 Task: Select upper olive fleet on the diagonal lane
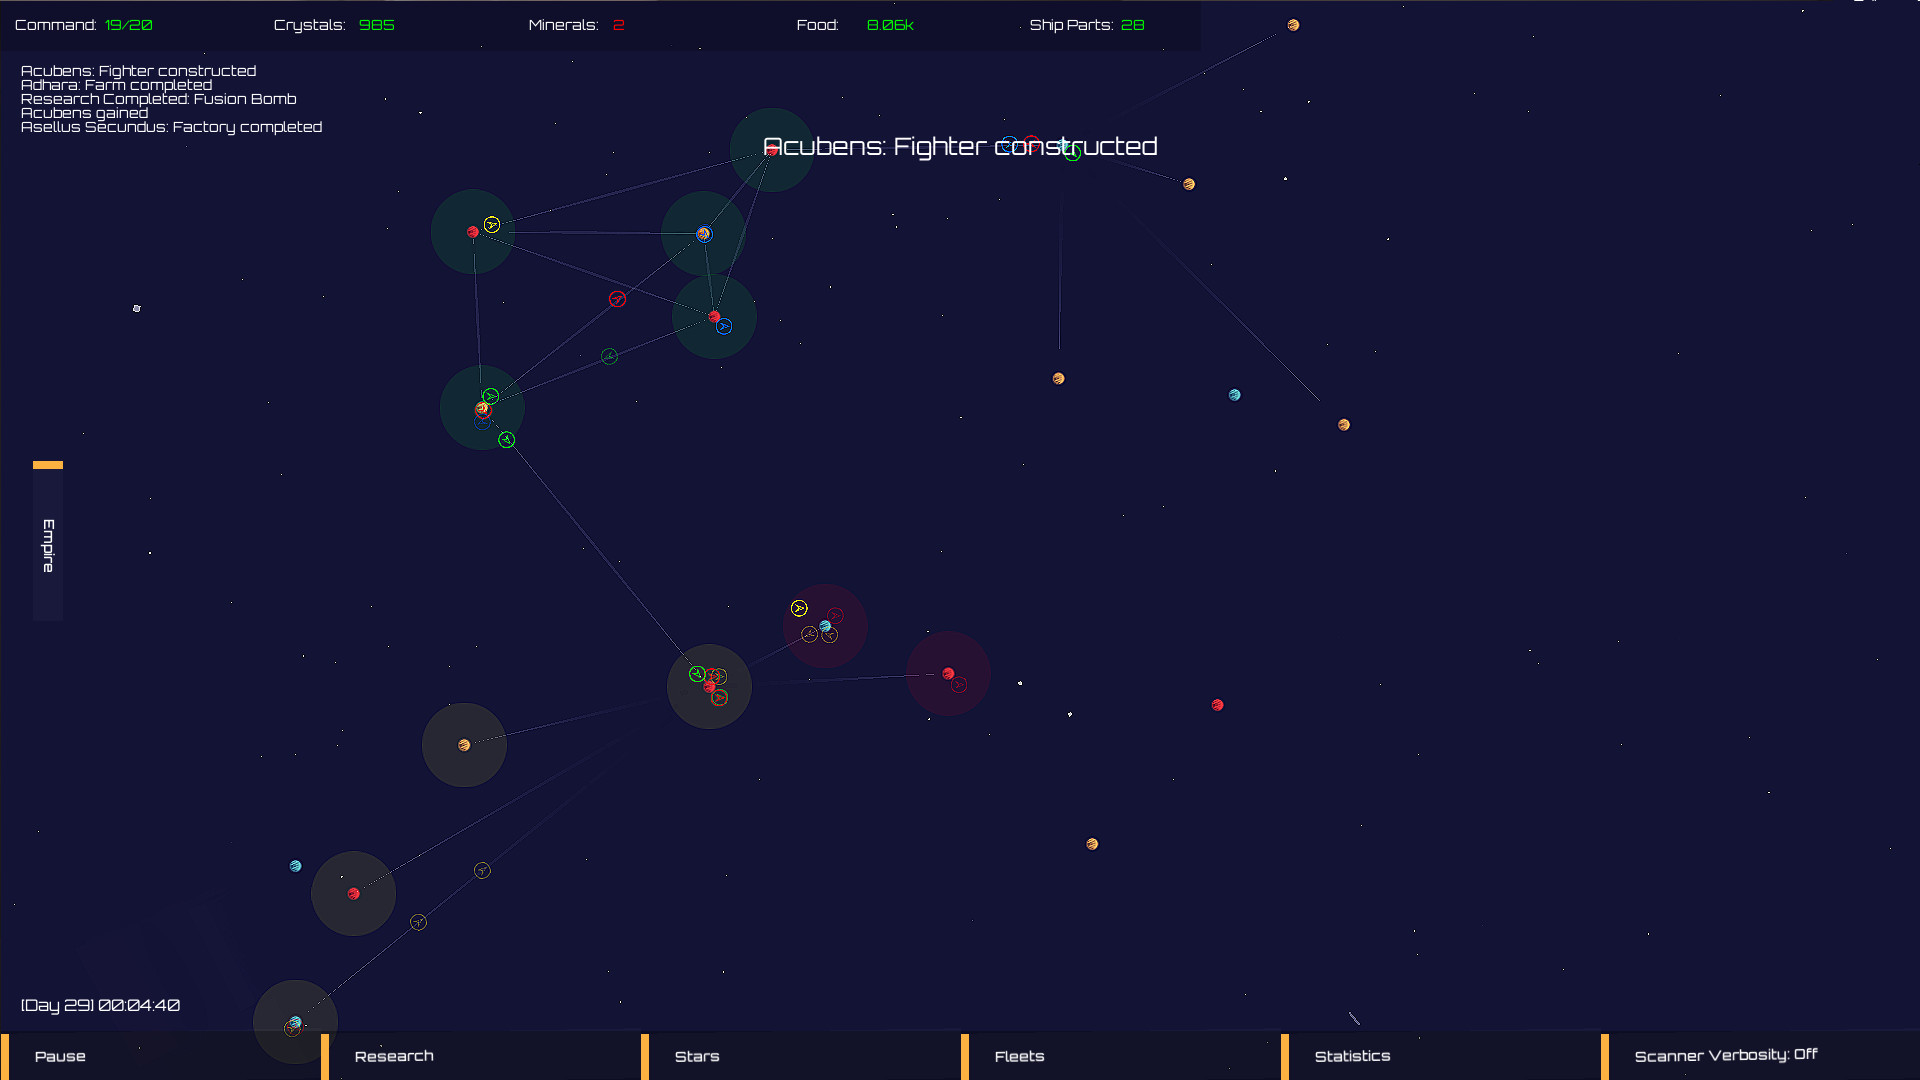click(482, 871)
